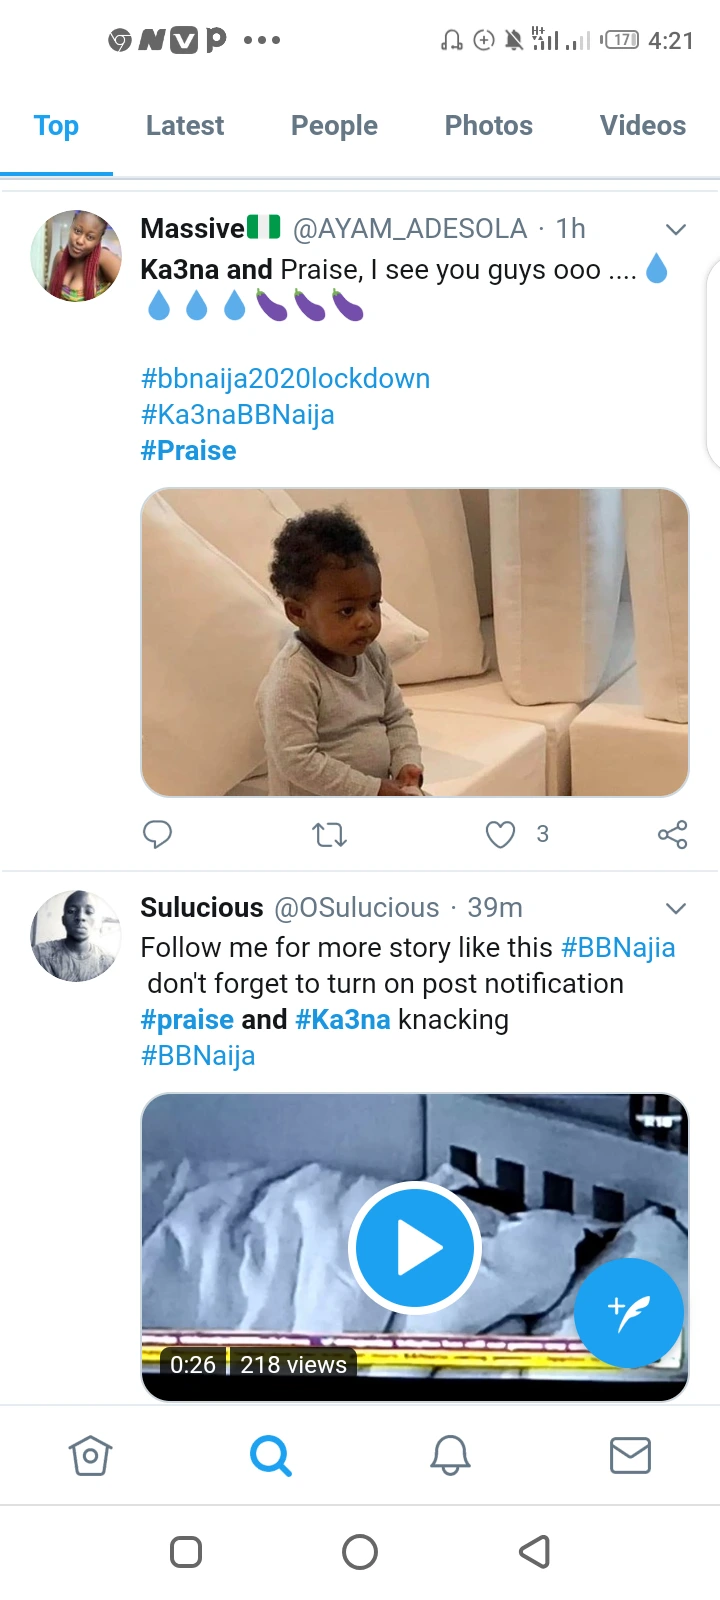The height and width of the screenshot is (1600, 720).
Task: Compose a new tweet with floating button
Action: 629,1312
